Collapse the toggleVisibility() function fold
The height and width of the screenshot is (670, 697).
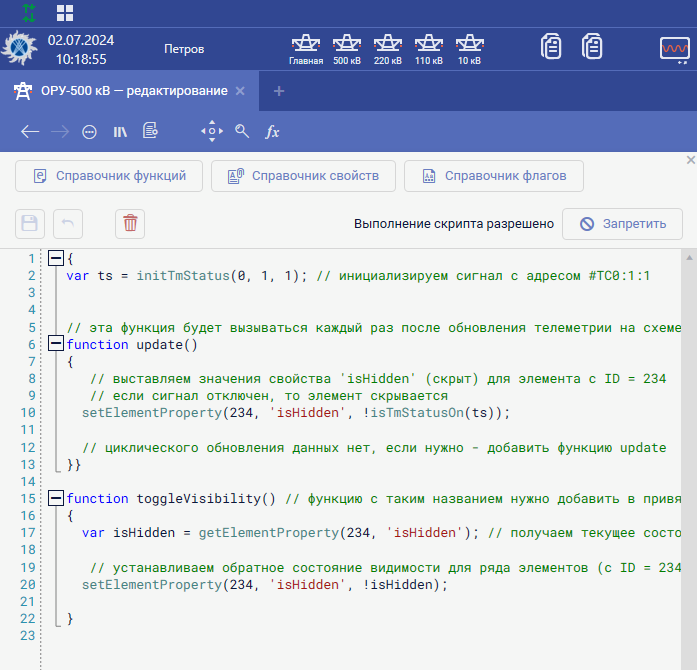click(57, 498)
